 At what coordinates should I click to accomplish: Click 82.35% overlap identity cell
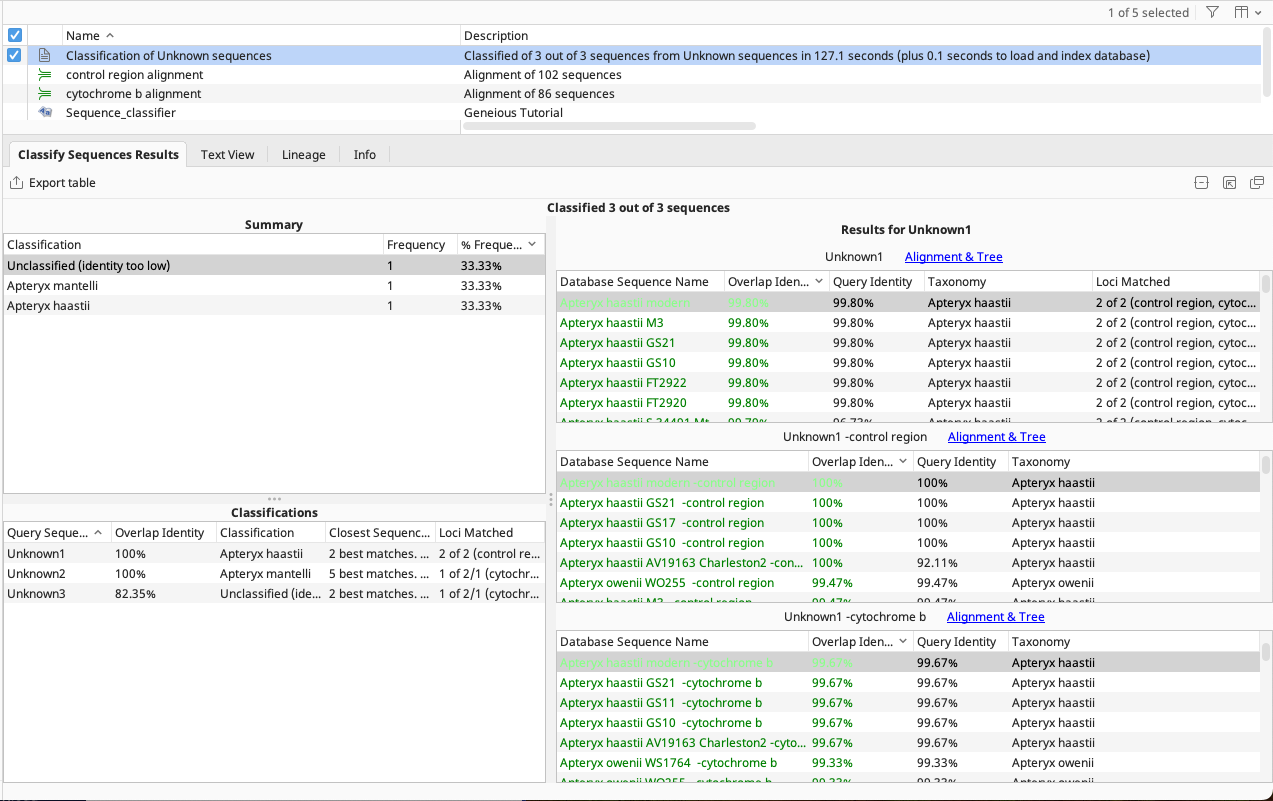[162, 594]
